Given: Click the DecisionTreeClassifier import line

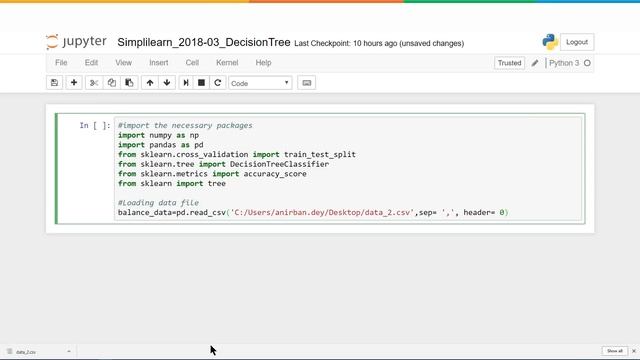Looking at the screenshot, I should (x=223, y=164).
